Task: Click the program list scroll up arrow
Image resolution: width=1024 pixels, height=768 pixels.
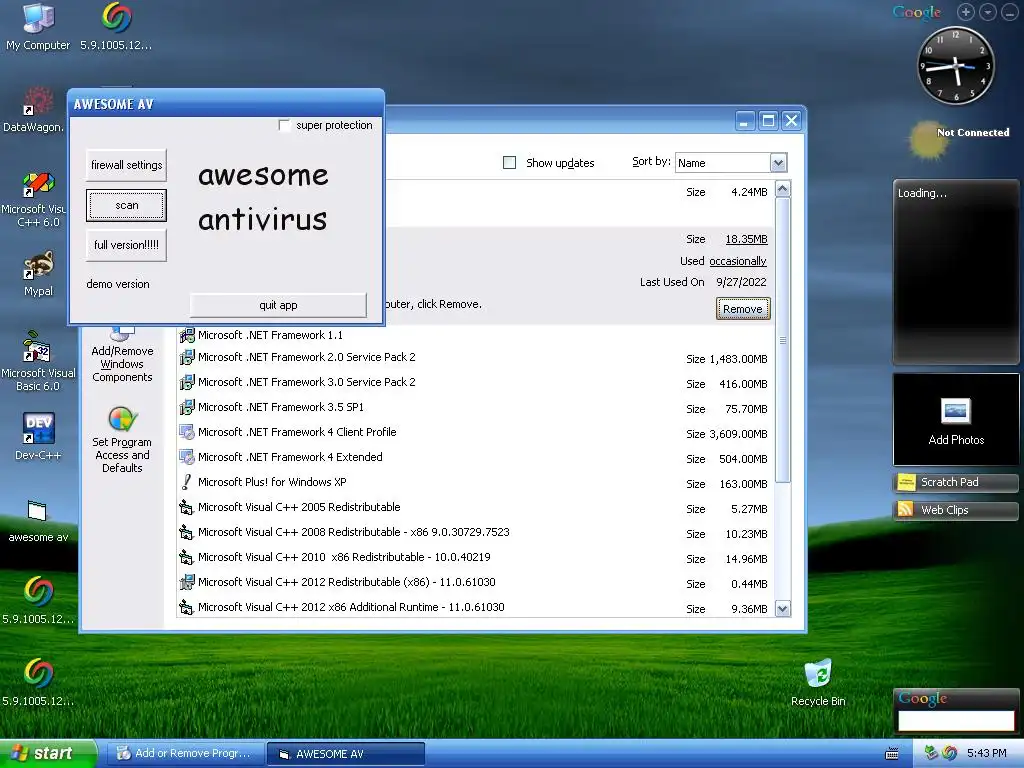Action: tap(782, 189)
